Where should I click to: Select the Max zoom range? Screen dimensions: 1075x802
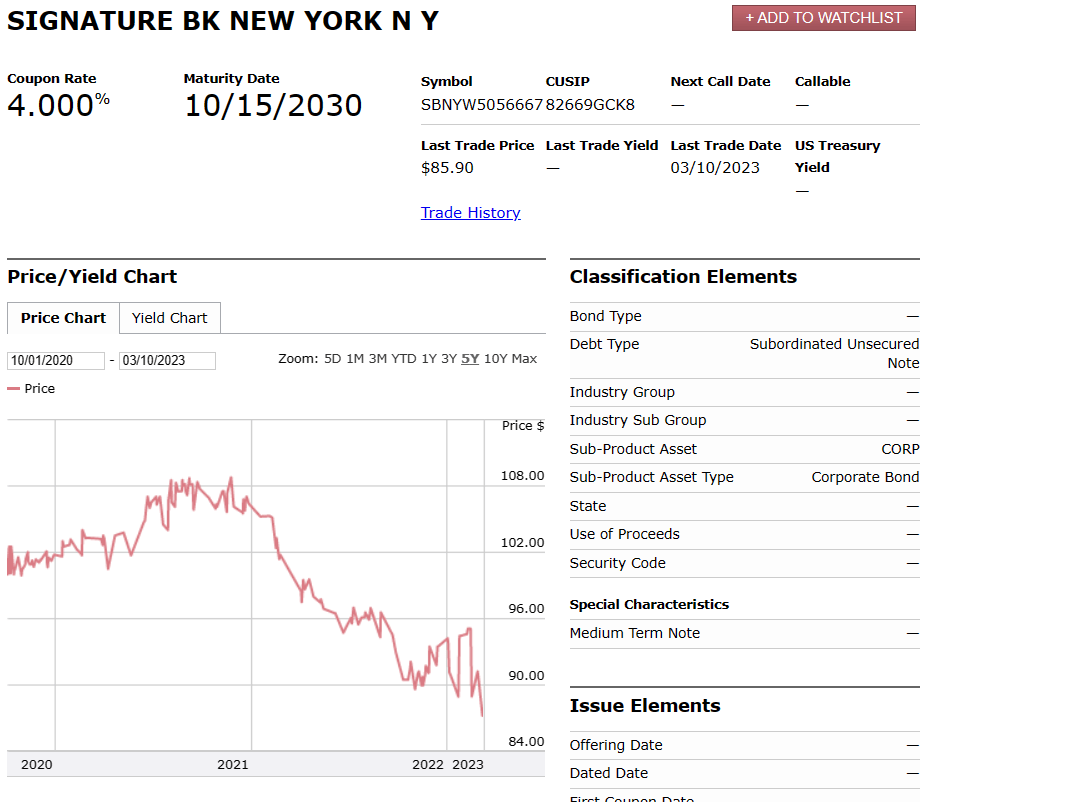click(526, 358)
